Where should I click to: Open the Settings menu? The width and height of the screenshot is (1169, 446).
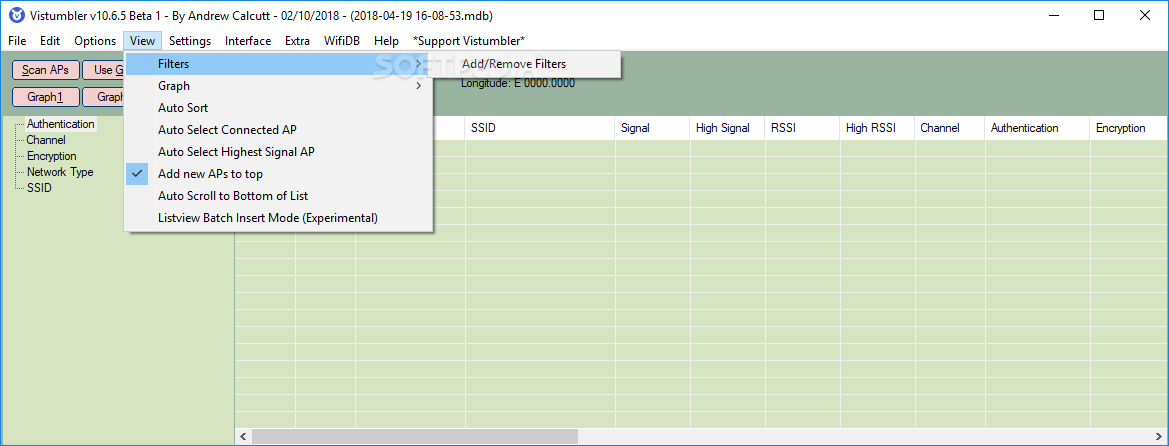189,41
